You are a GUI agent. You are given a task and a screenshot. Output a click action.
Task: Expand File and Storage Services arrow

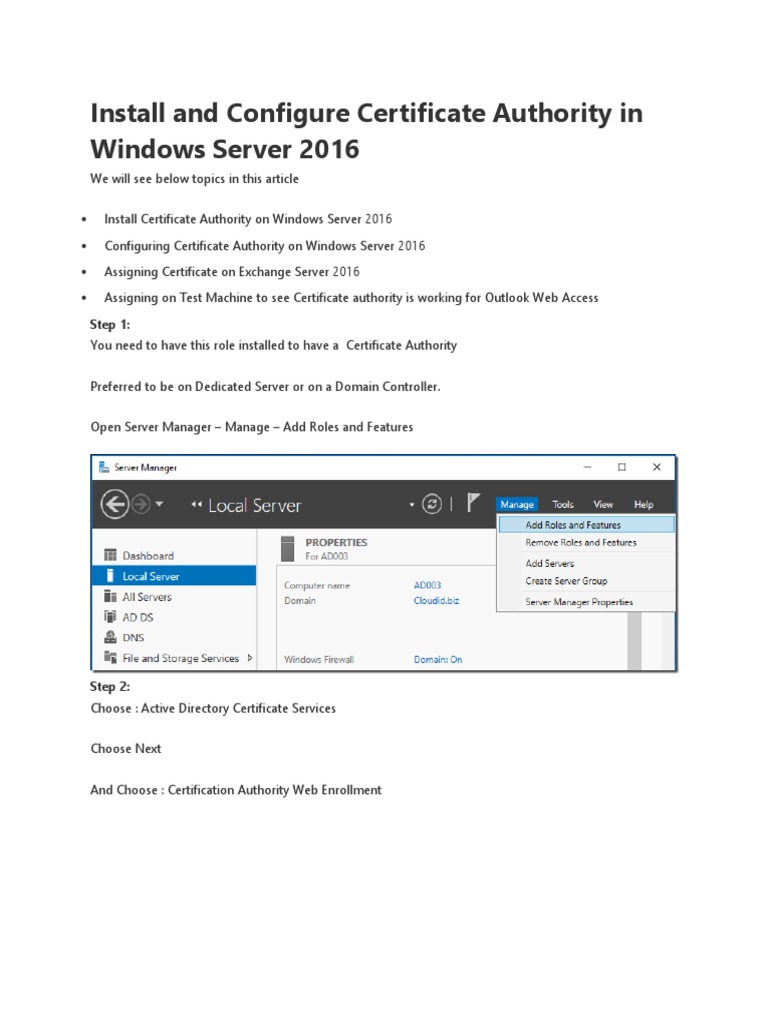point(249,658)
